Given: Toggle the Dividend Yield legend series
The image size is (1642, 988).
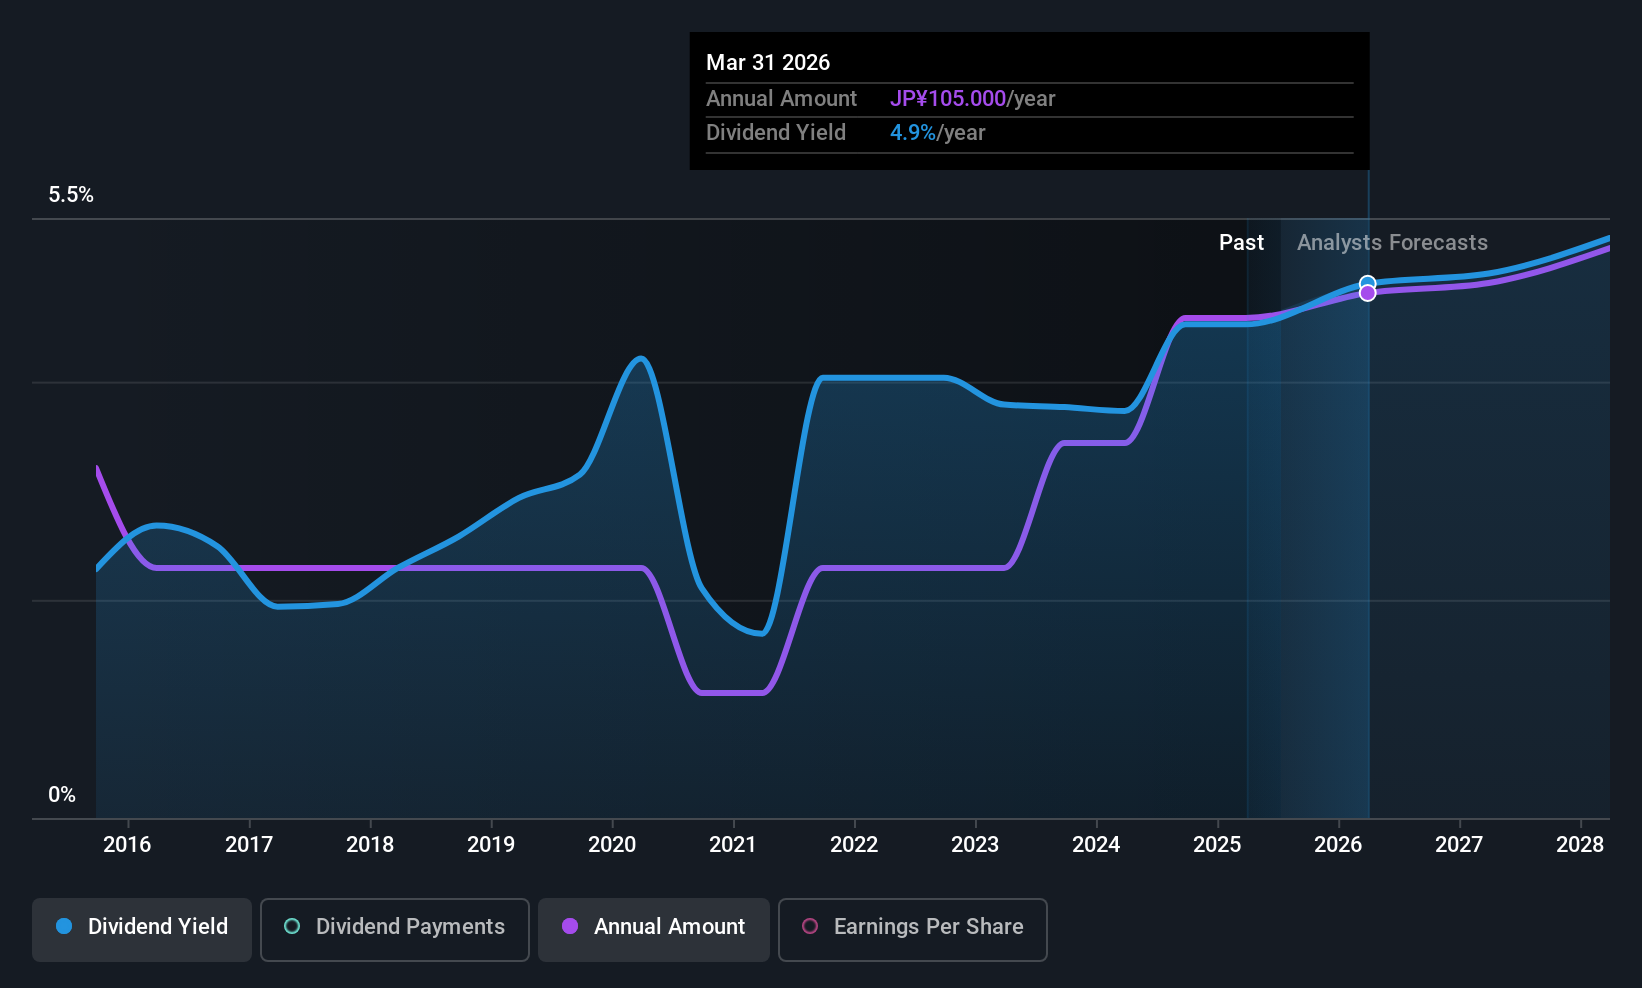Looking at the screenshot, I should tap(142, 929).
